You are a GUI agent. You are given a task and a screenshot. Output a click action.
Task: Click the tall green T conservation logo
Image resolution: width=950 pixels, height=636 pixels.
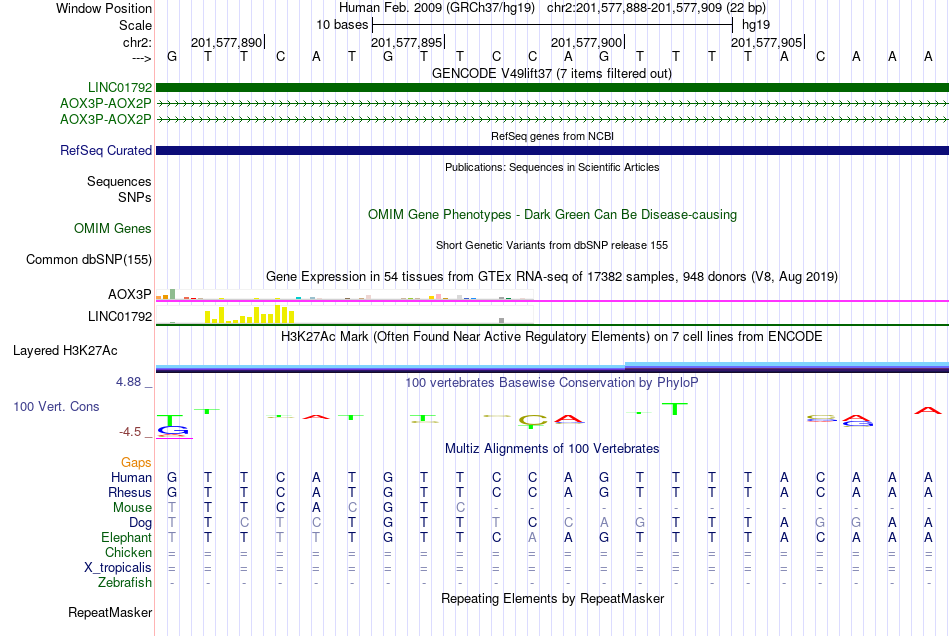(674, 409)
